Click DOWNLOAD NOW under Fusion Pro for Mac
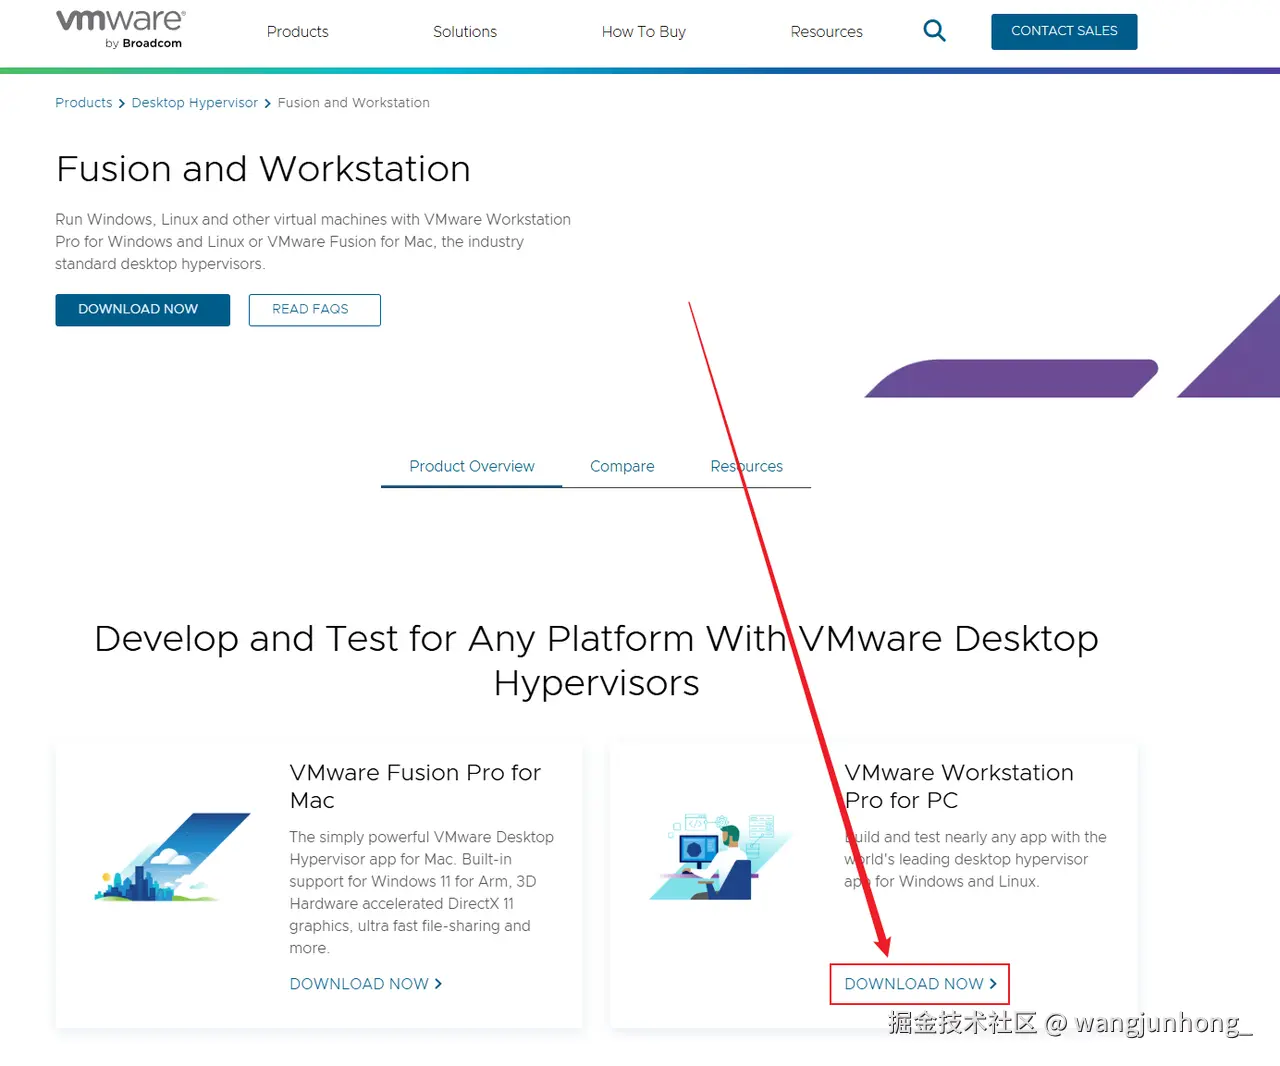The height and width of the screenshot is (1066, 1280). [366, 984]
